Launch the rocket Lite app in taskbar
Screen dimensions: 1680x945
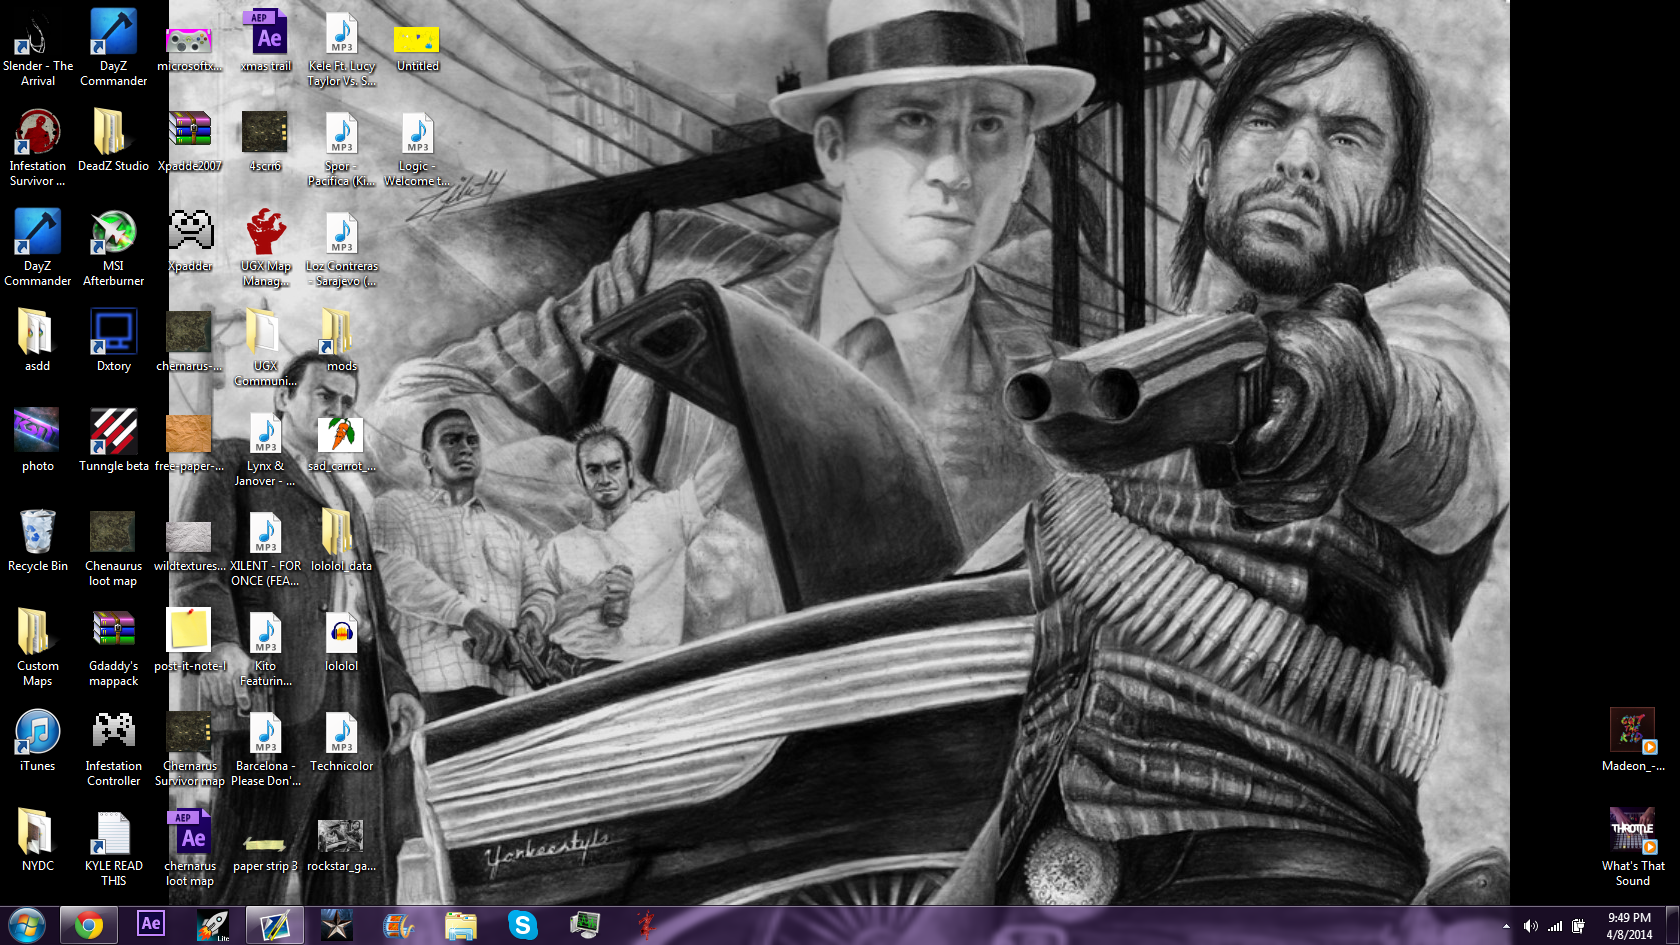(213, 926)
